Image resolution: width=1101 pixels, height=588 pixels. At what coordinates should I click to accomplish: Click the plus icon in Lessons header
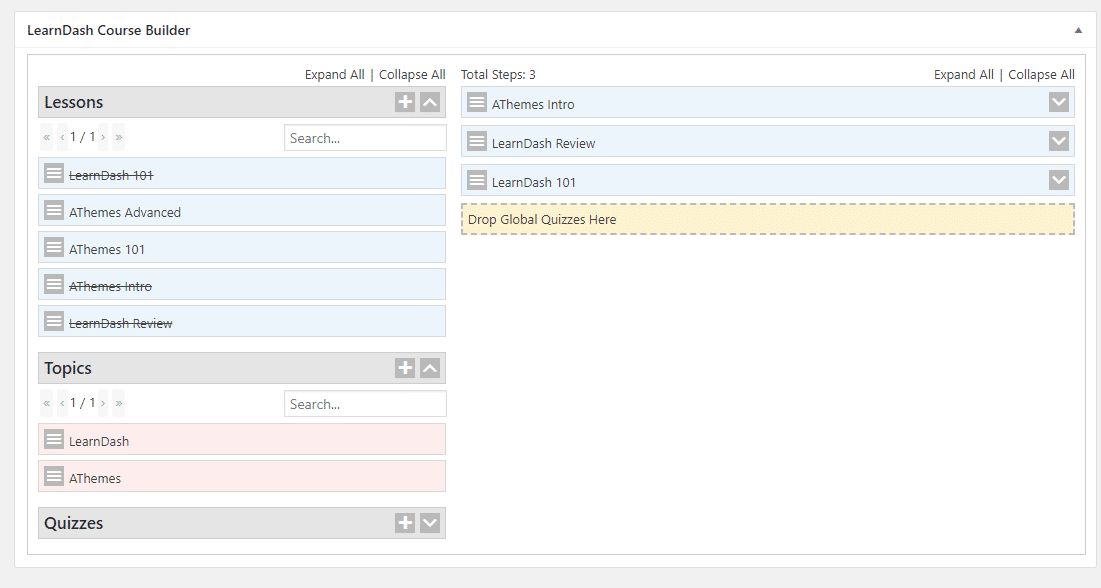pyautogui.click(x=404, y=102)
